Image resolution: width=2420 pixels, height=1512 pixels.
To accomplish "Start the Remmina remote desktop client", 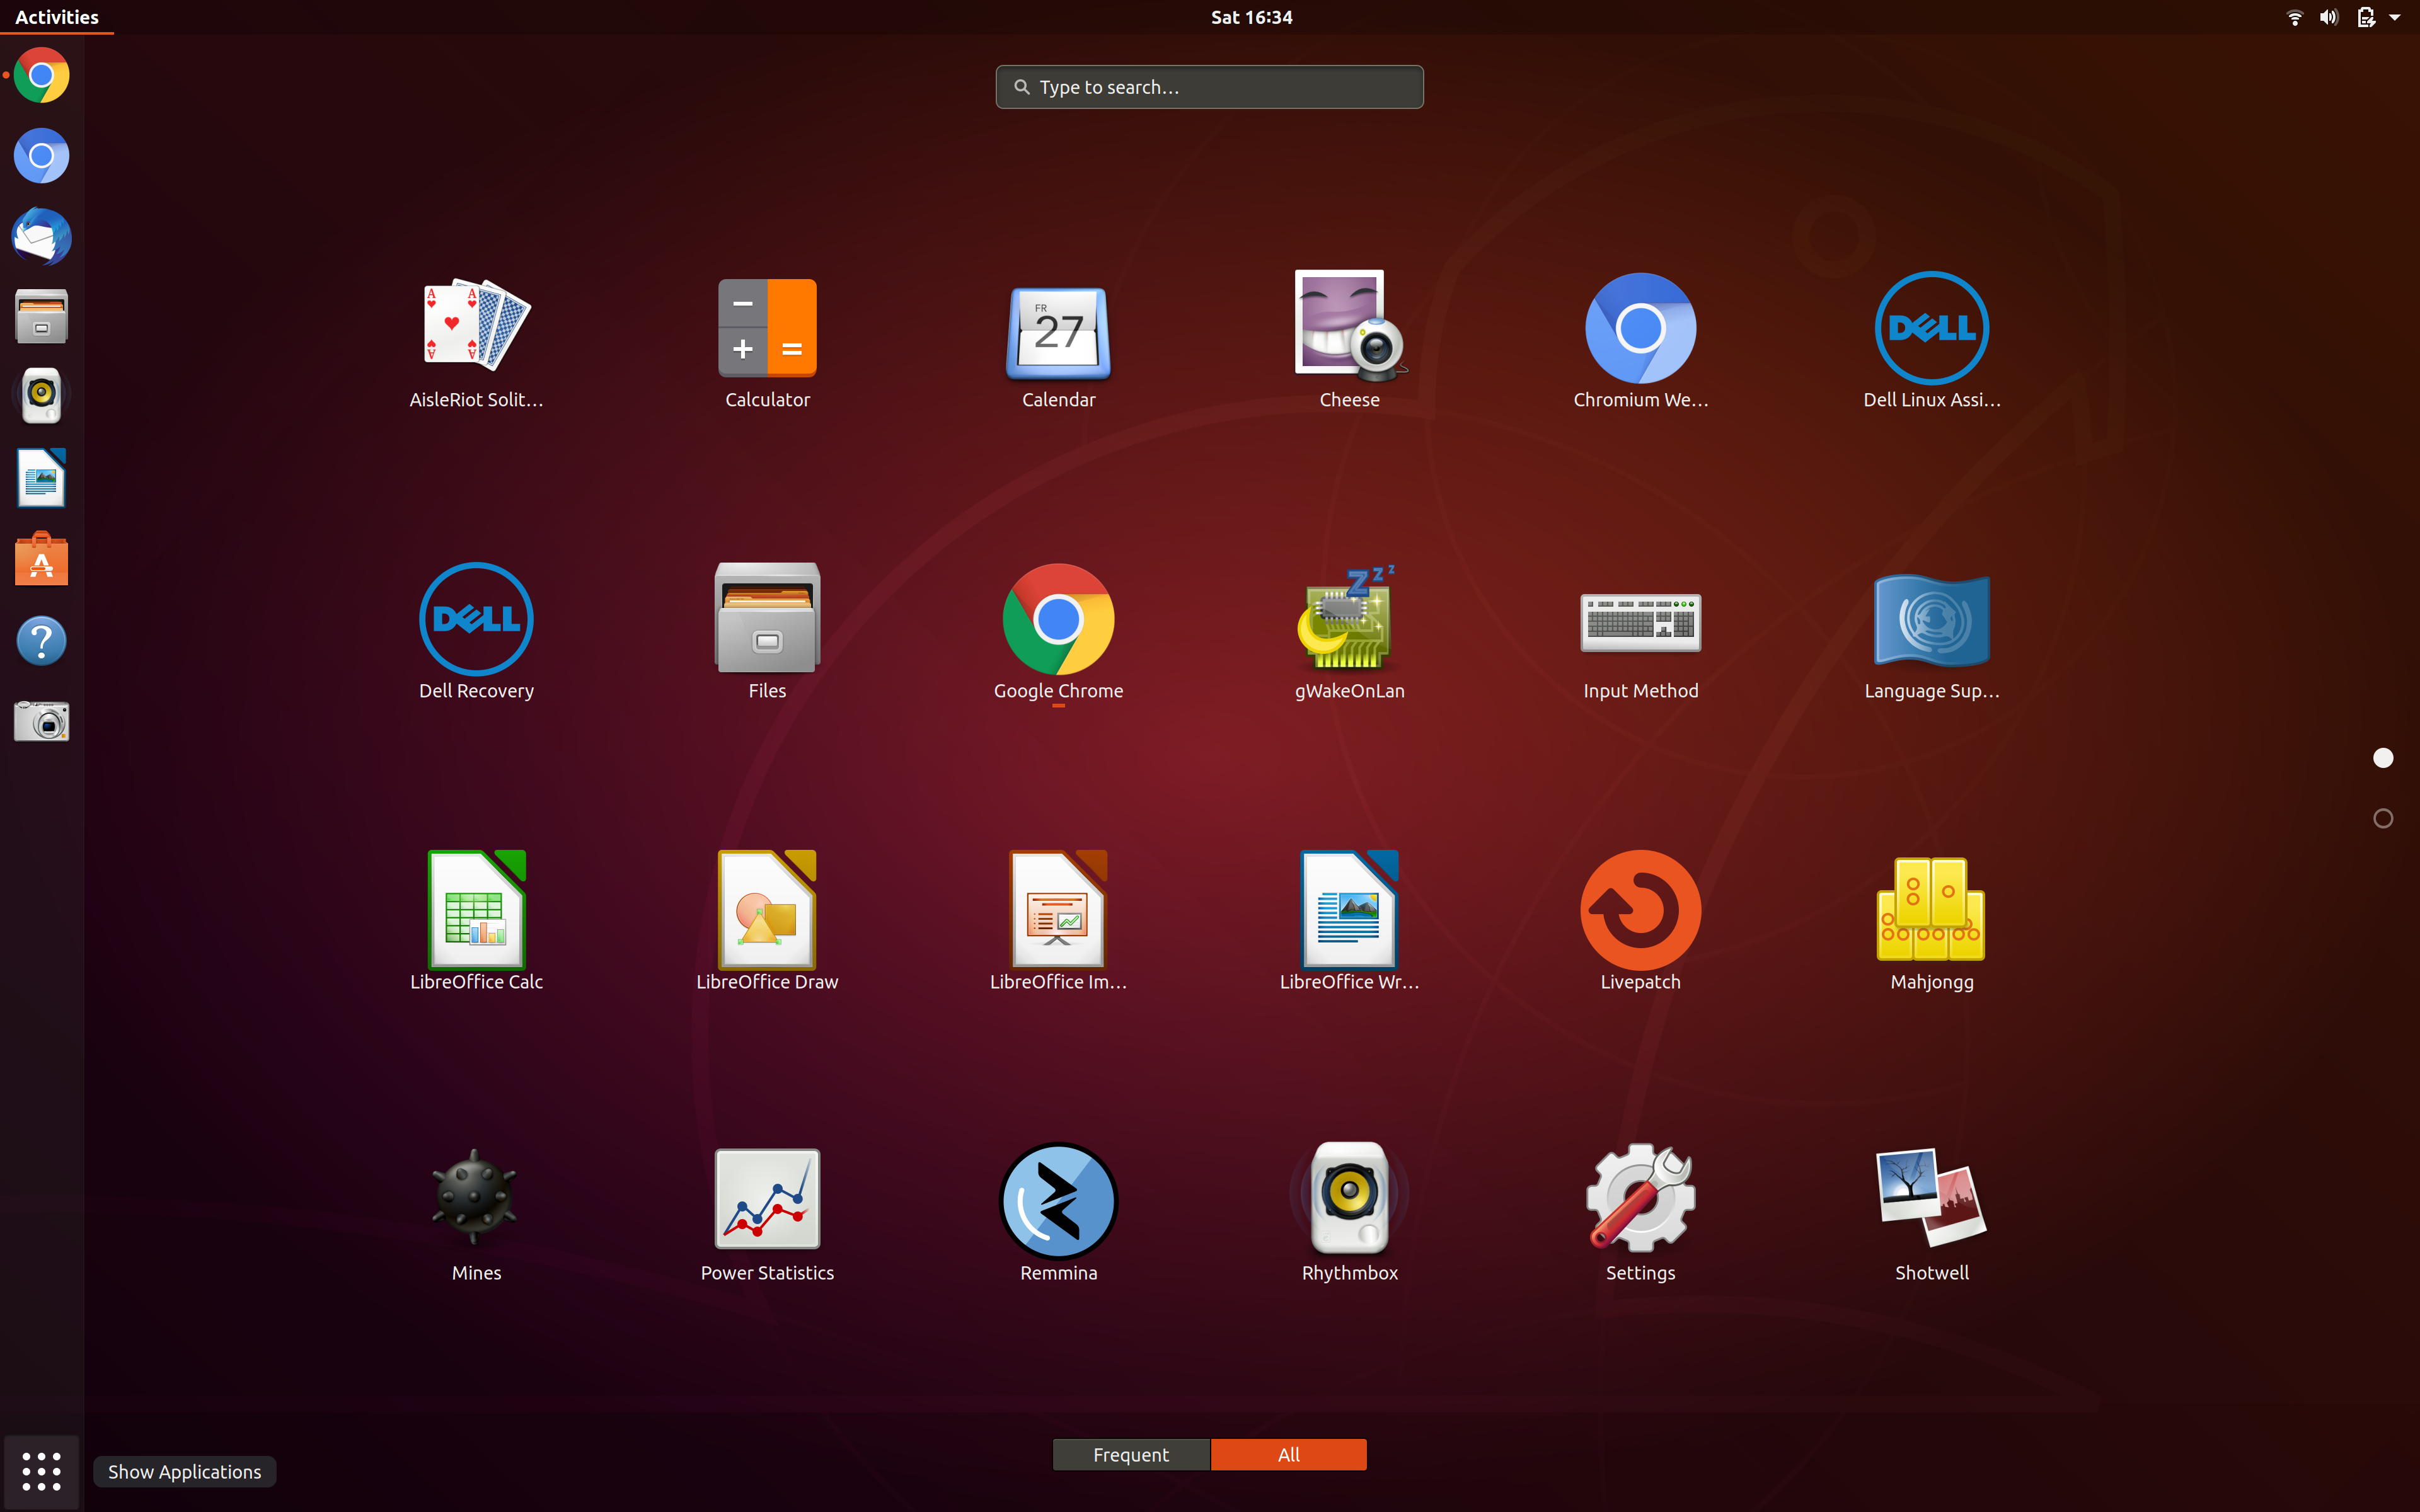I will pos(1058,1200).
